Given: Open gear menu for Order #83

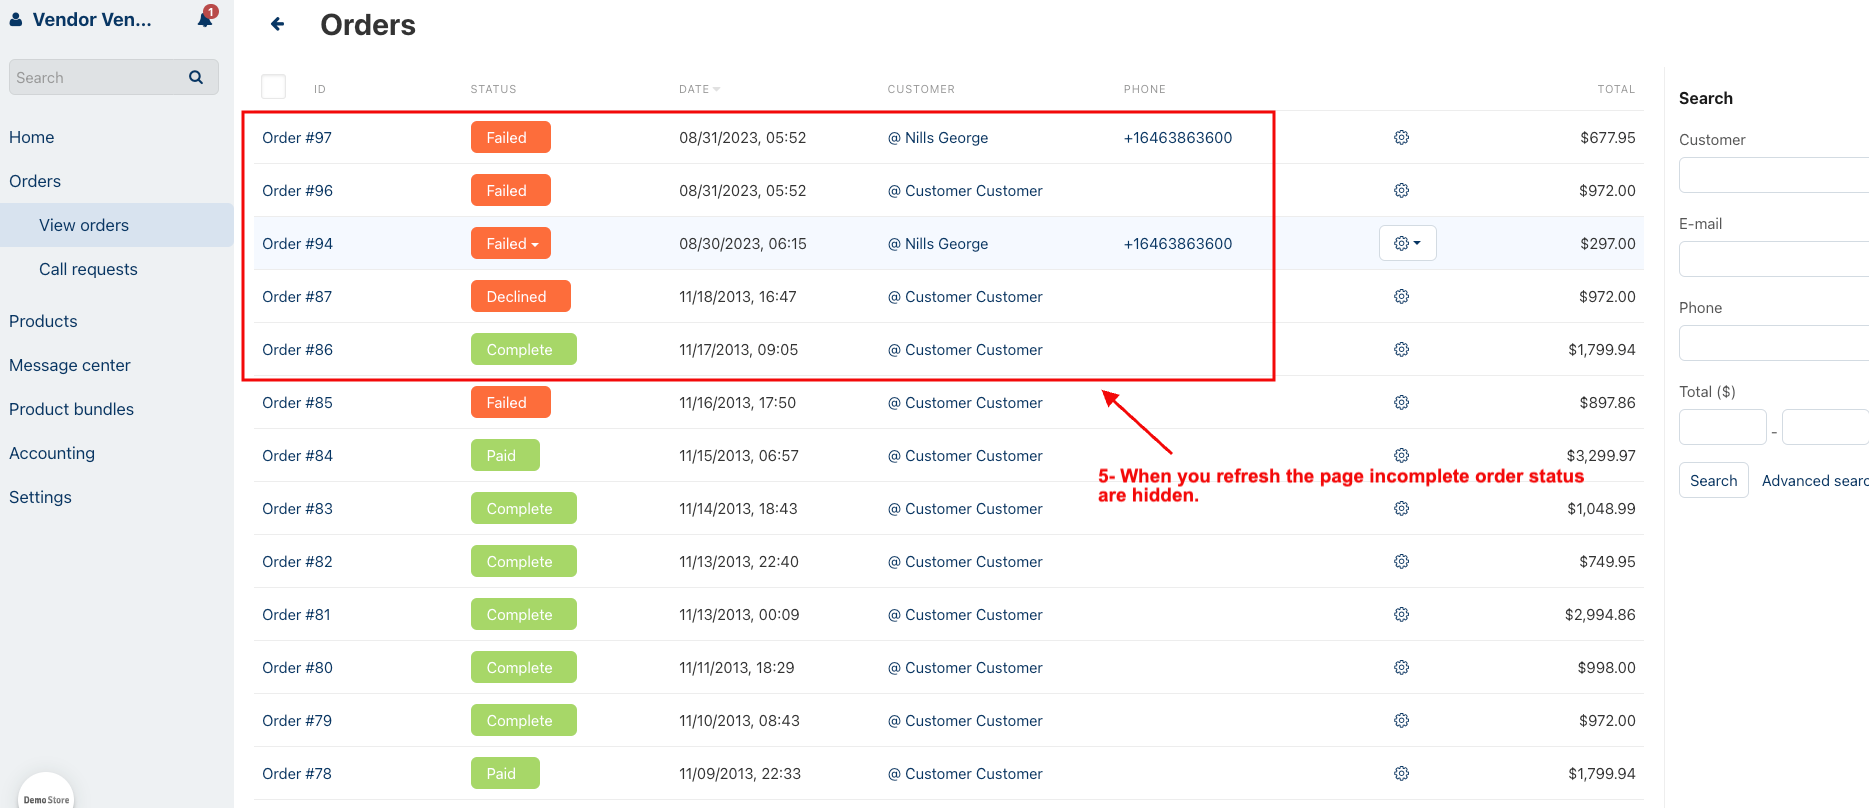Looking at the screenshot, I should pyautogui.click(x=1401, y=508).
